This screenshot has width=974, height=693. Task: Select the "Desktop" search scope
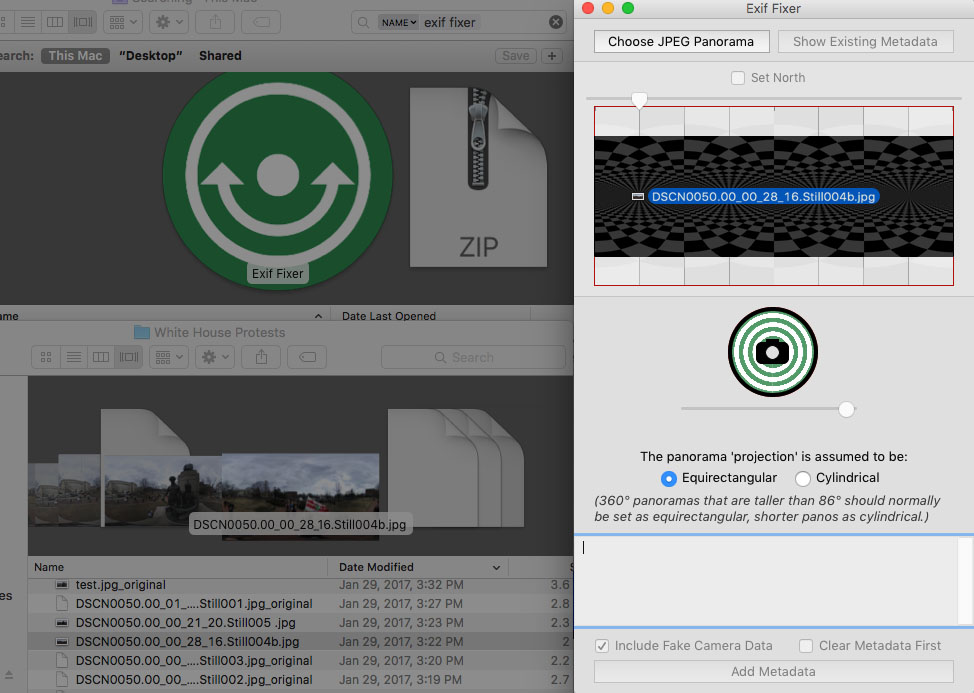151,56
